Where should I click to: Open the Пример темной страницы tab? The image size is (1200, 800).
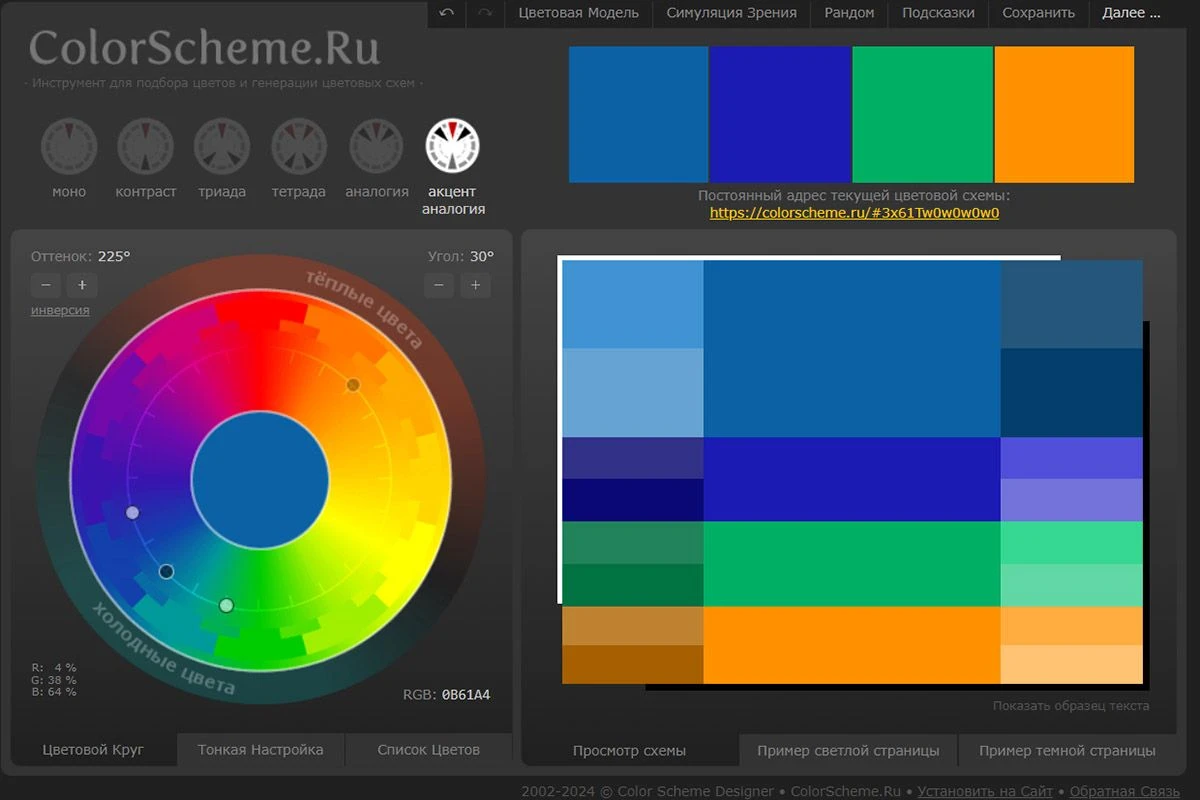[1067, 750]
